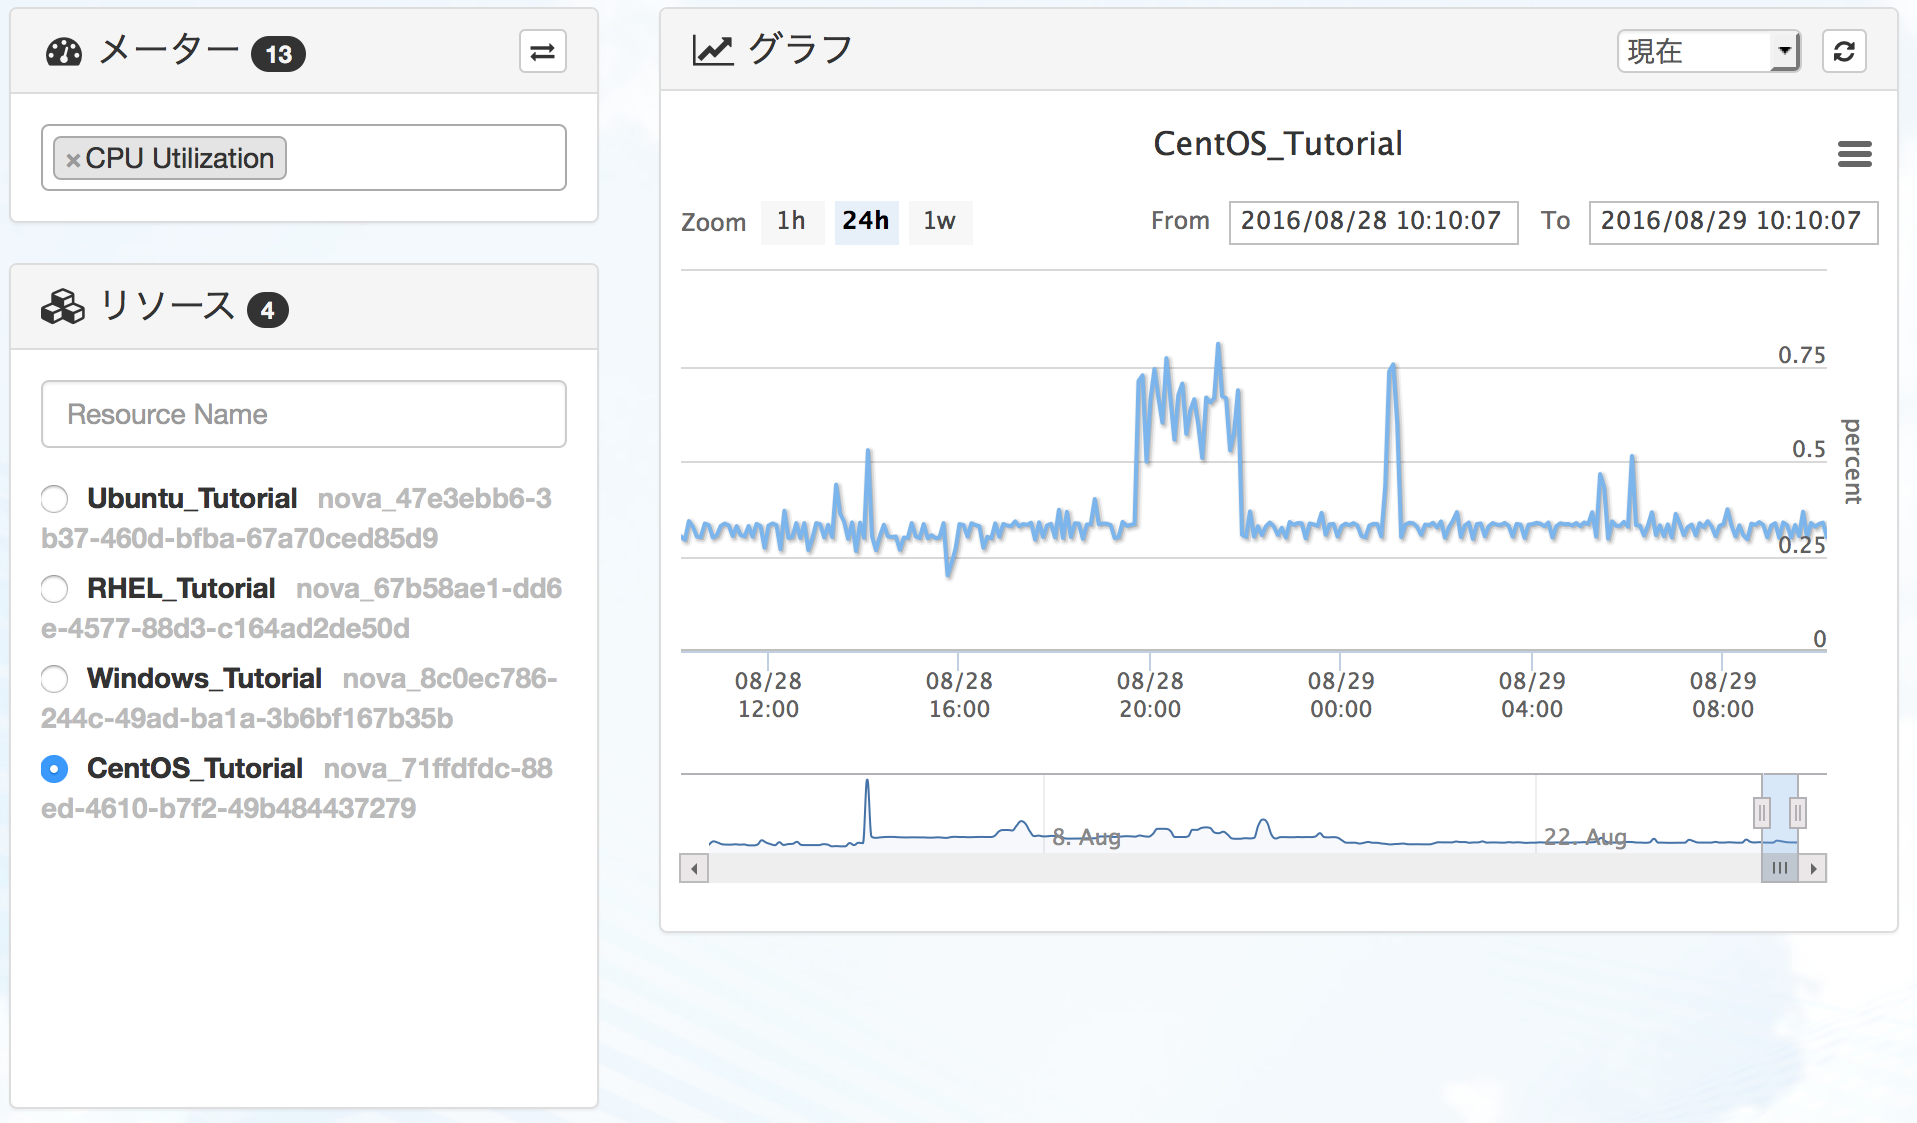Viewport: 1917px width, 1123px height.
Task: Click the Ubuntu_Tutorial resource name
Action: tap(192, 498)
